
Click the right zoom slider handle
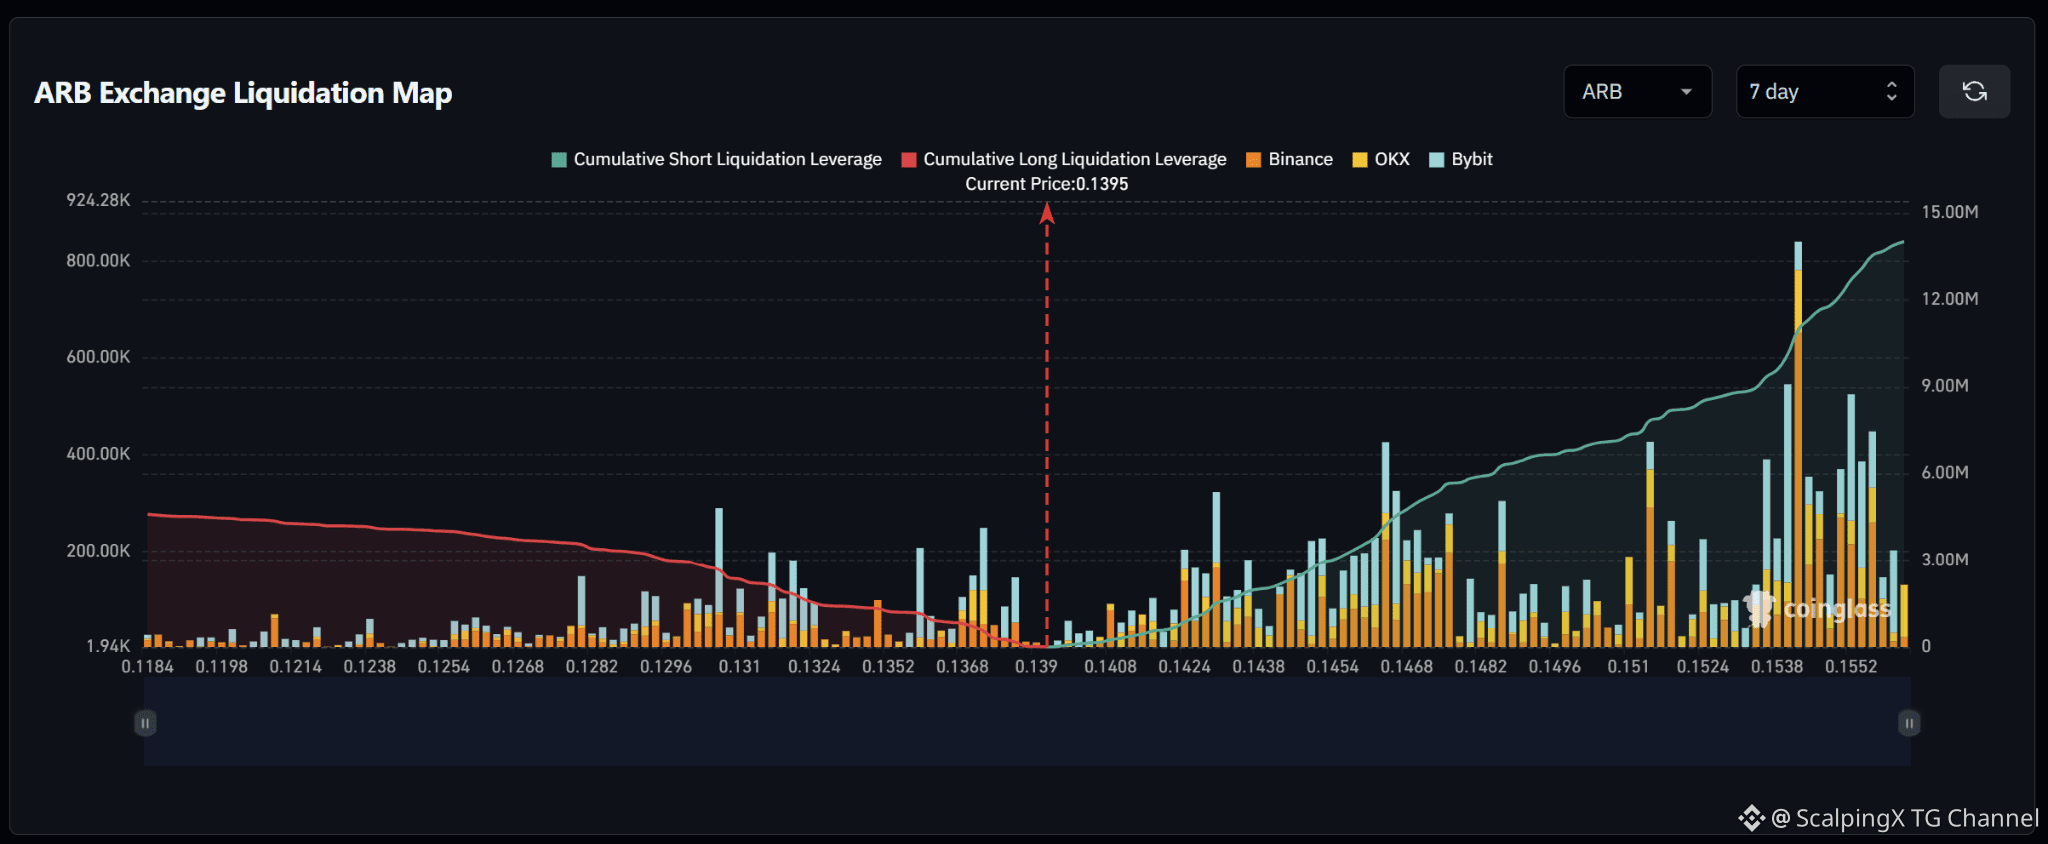(1909, 723)
